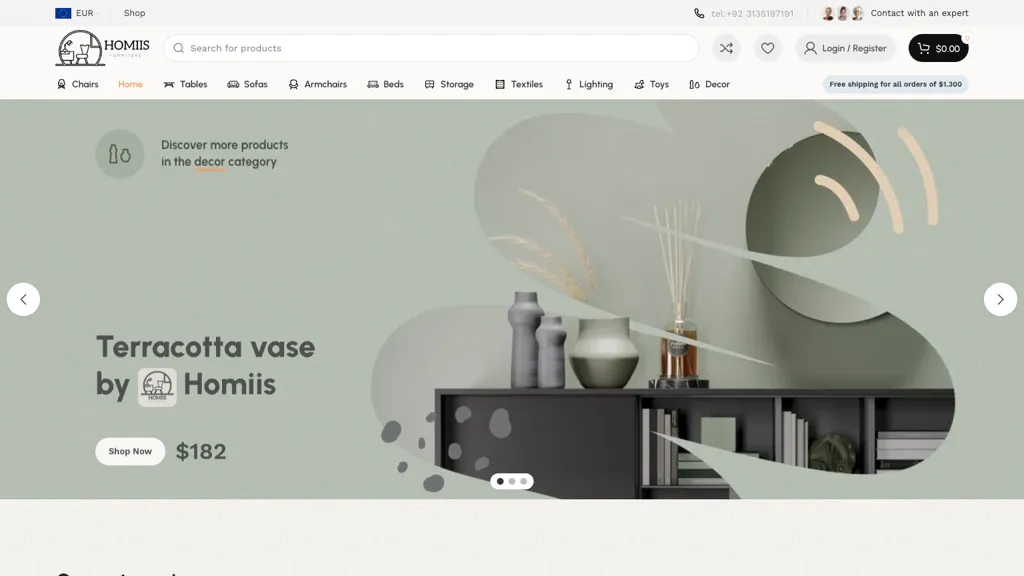Click the Beds category icon
The height and width of the screenshot is (576, 1024).
coord(373,84)
